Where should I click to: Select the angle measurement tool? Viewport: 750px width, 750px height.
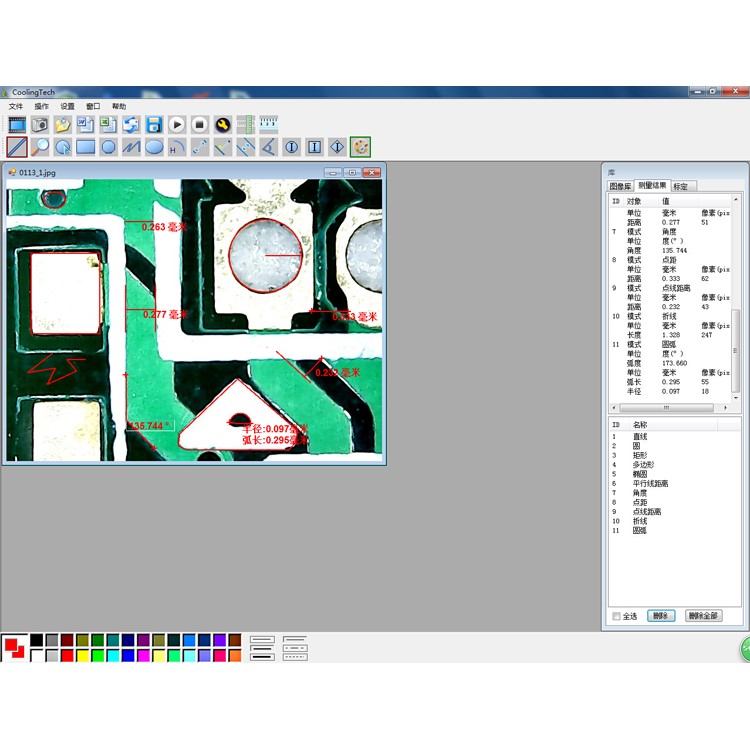point(268,147)
